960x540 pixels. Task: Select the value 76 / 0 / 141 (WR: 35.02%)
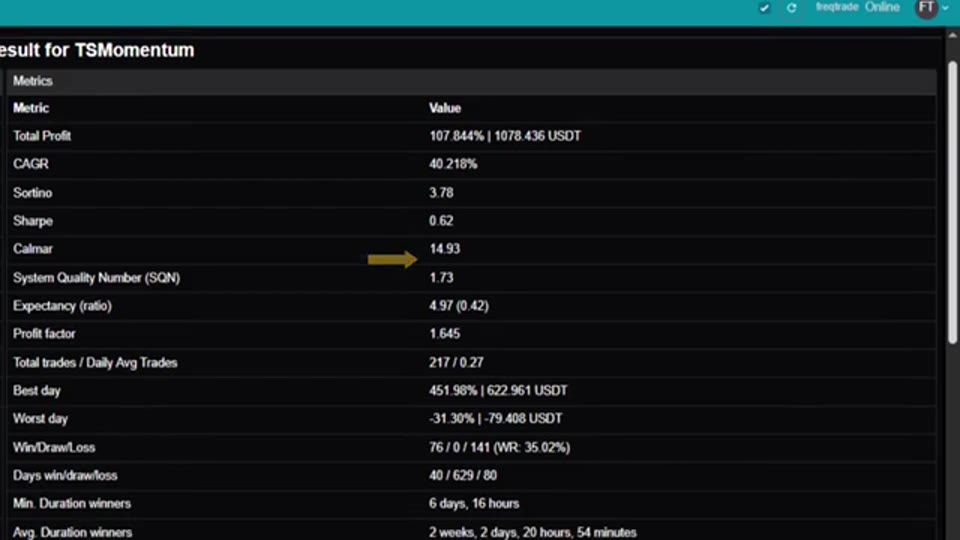499,448
